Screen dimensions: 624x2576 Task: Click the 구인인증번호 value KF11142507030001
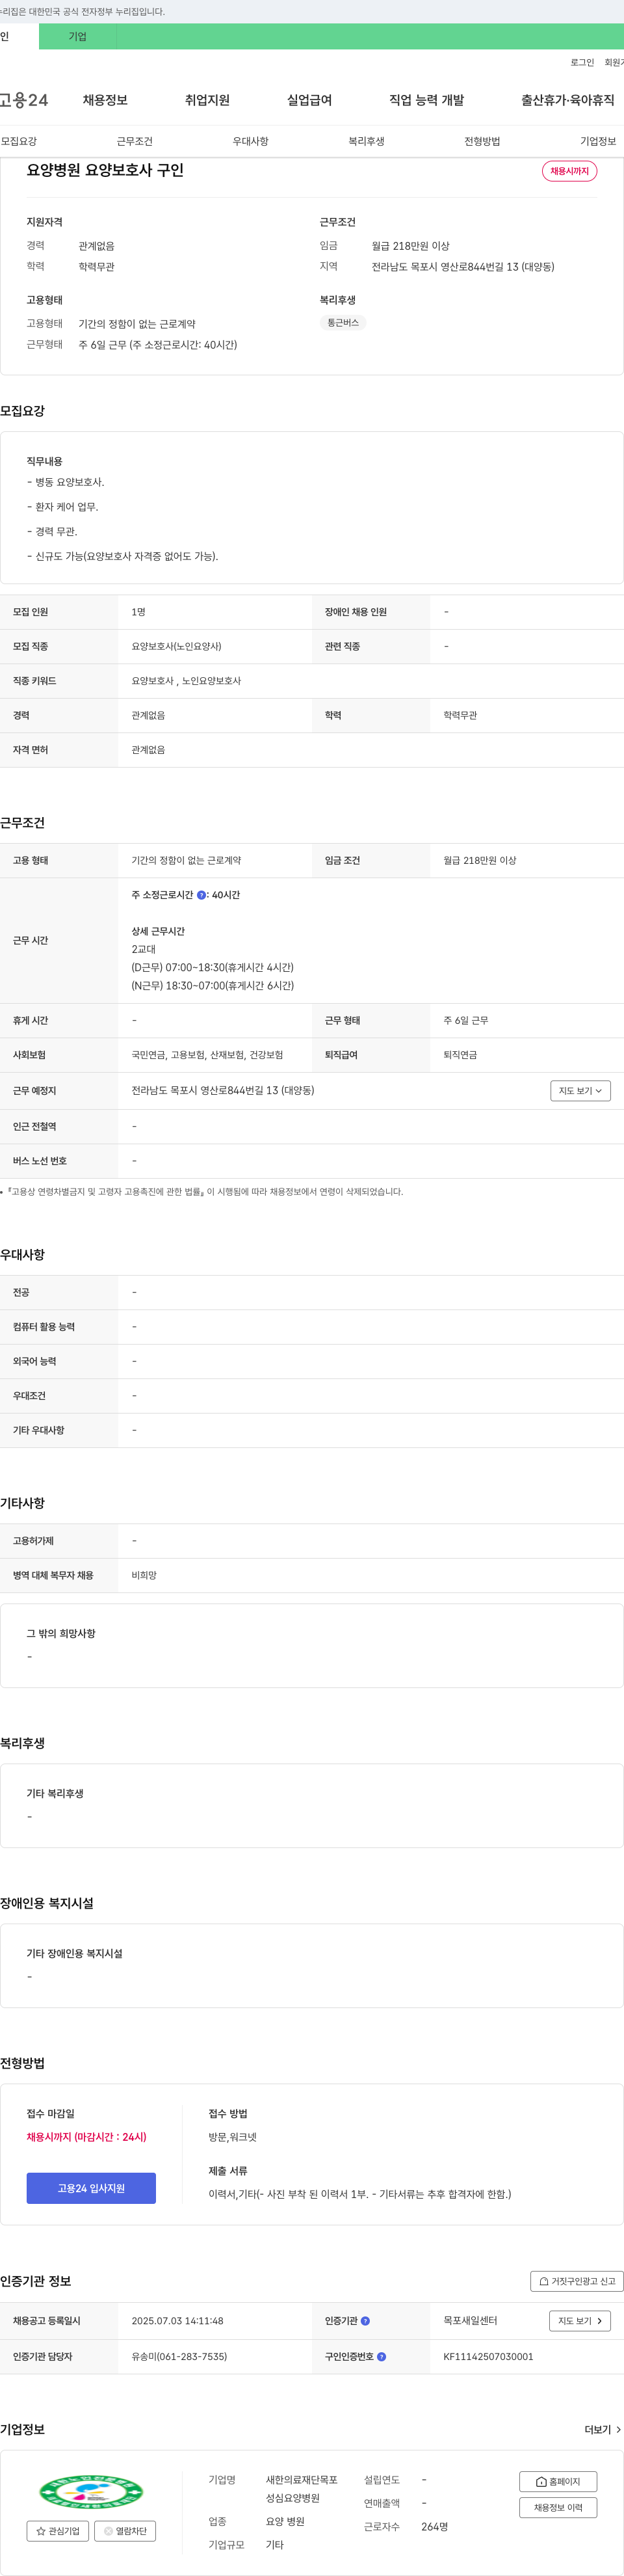click(x=488, y=2357)
